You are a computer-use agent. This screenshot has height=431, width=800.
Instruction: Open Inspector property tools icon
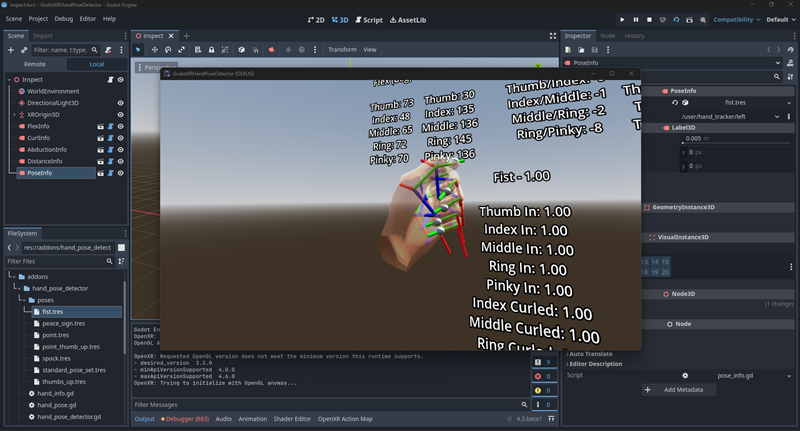point(790,77)
